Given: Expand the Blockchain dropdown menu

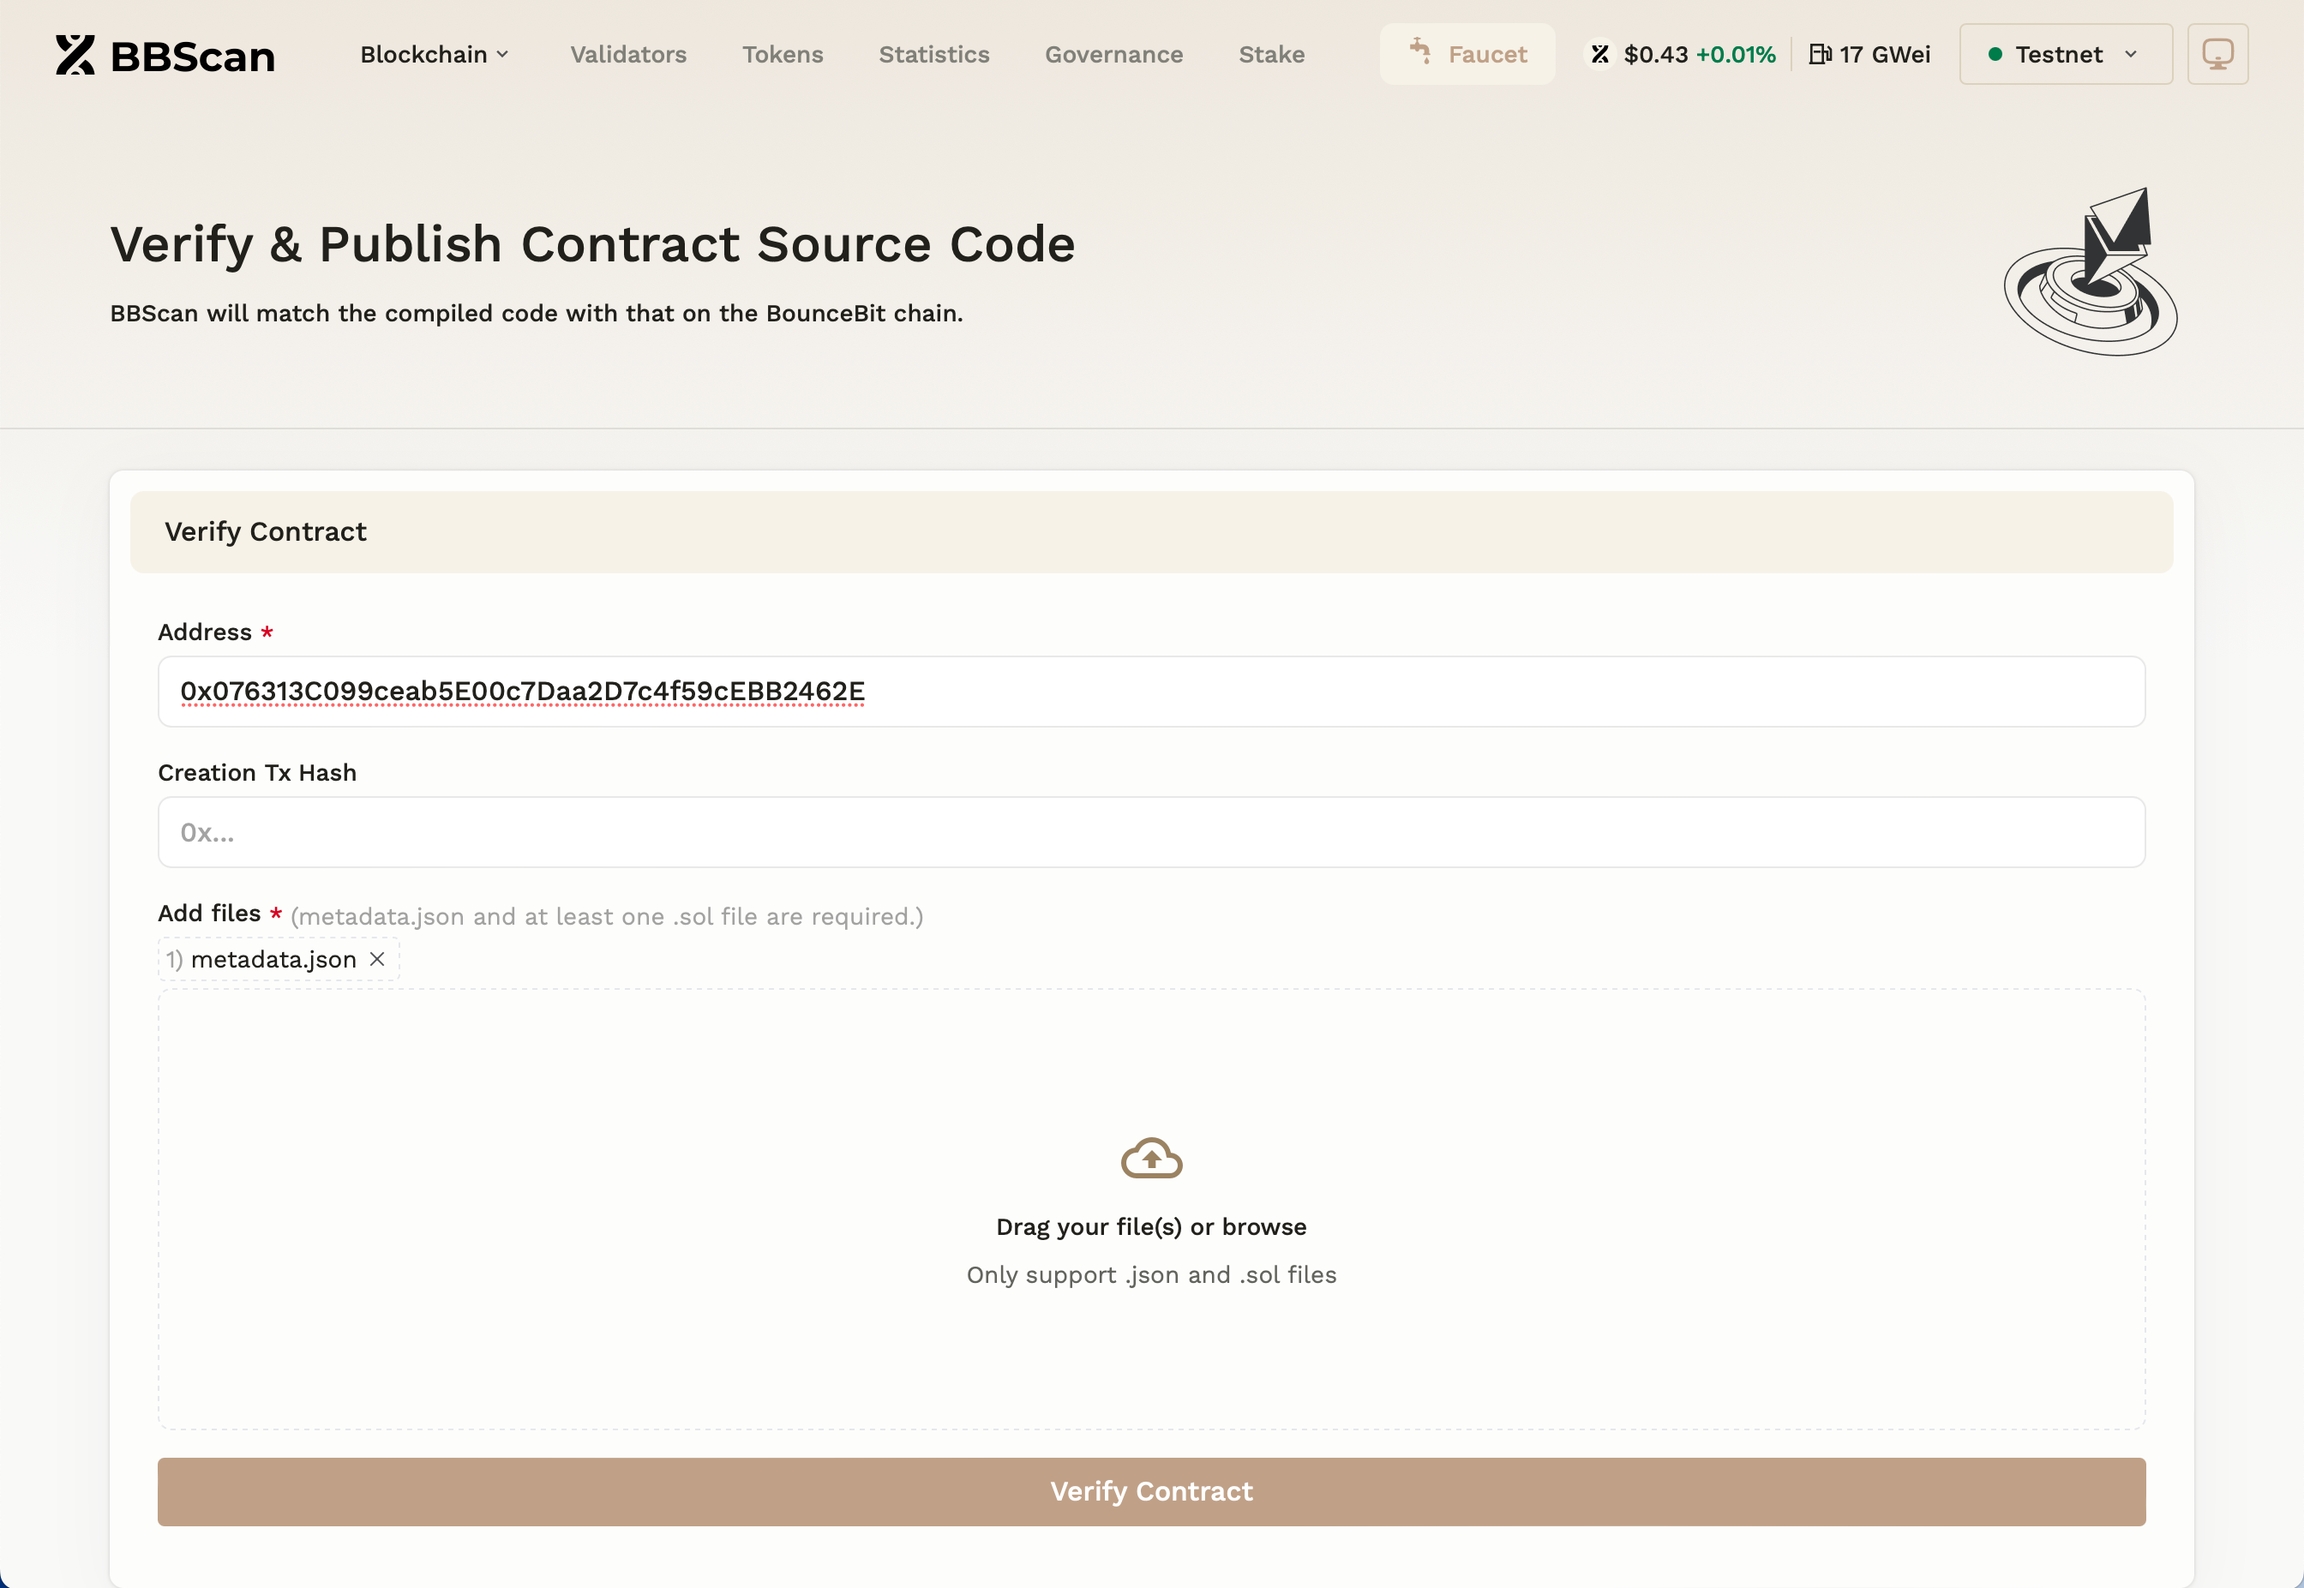Looking at the screenshot, I should 434,54.
